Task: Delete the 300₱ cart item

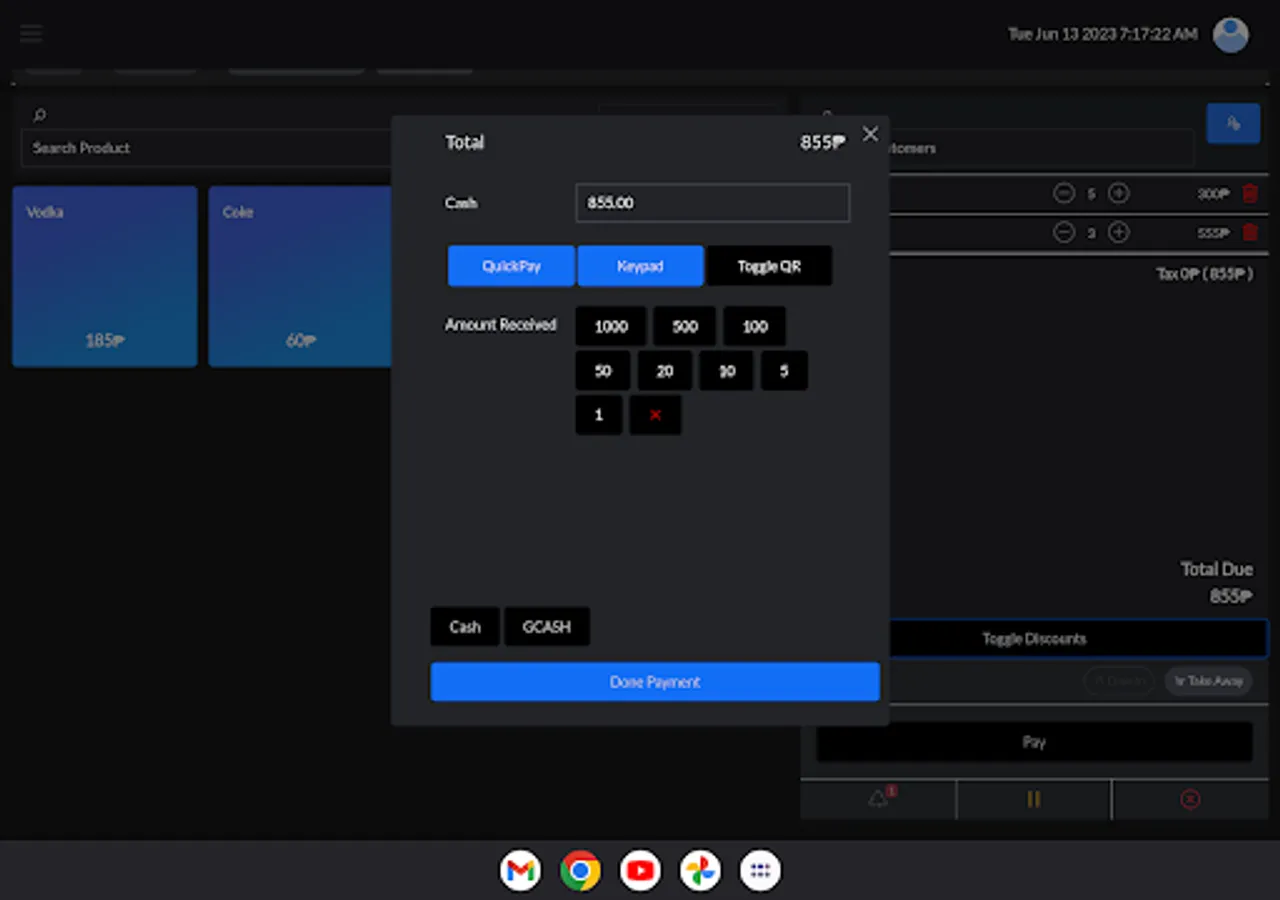Action: pyautogui.click(x=1250, y=194)
